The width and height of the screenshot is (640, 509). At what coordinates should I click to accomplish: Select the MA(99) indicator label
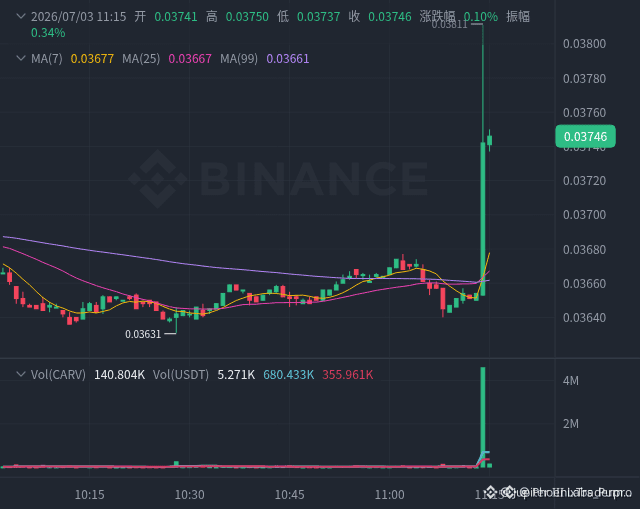pos(239,59)
